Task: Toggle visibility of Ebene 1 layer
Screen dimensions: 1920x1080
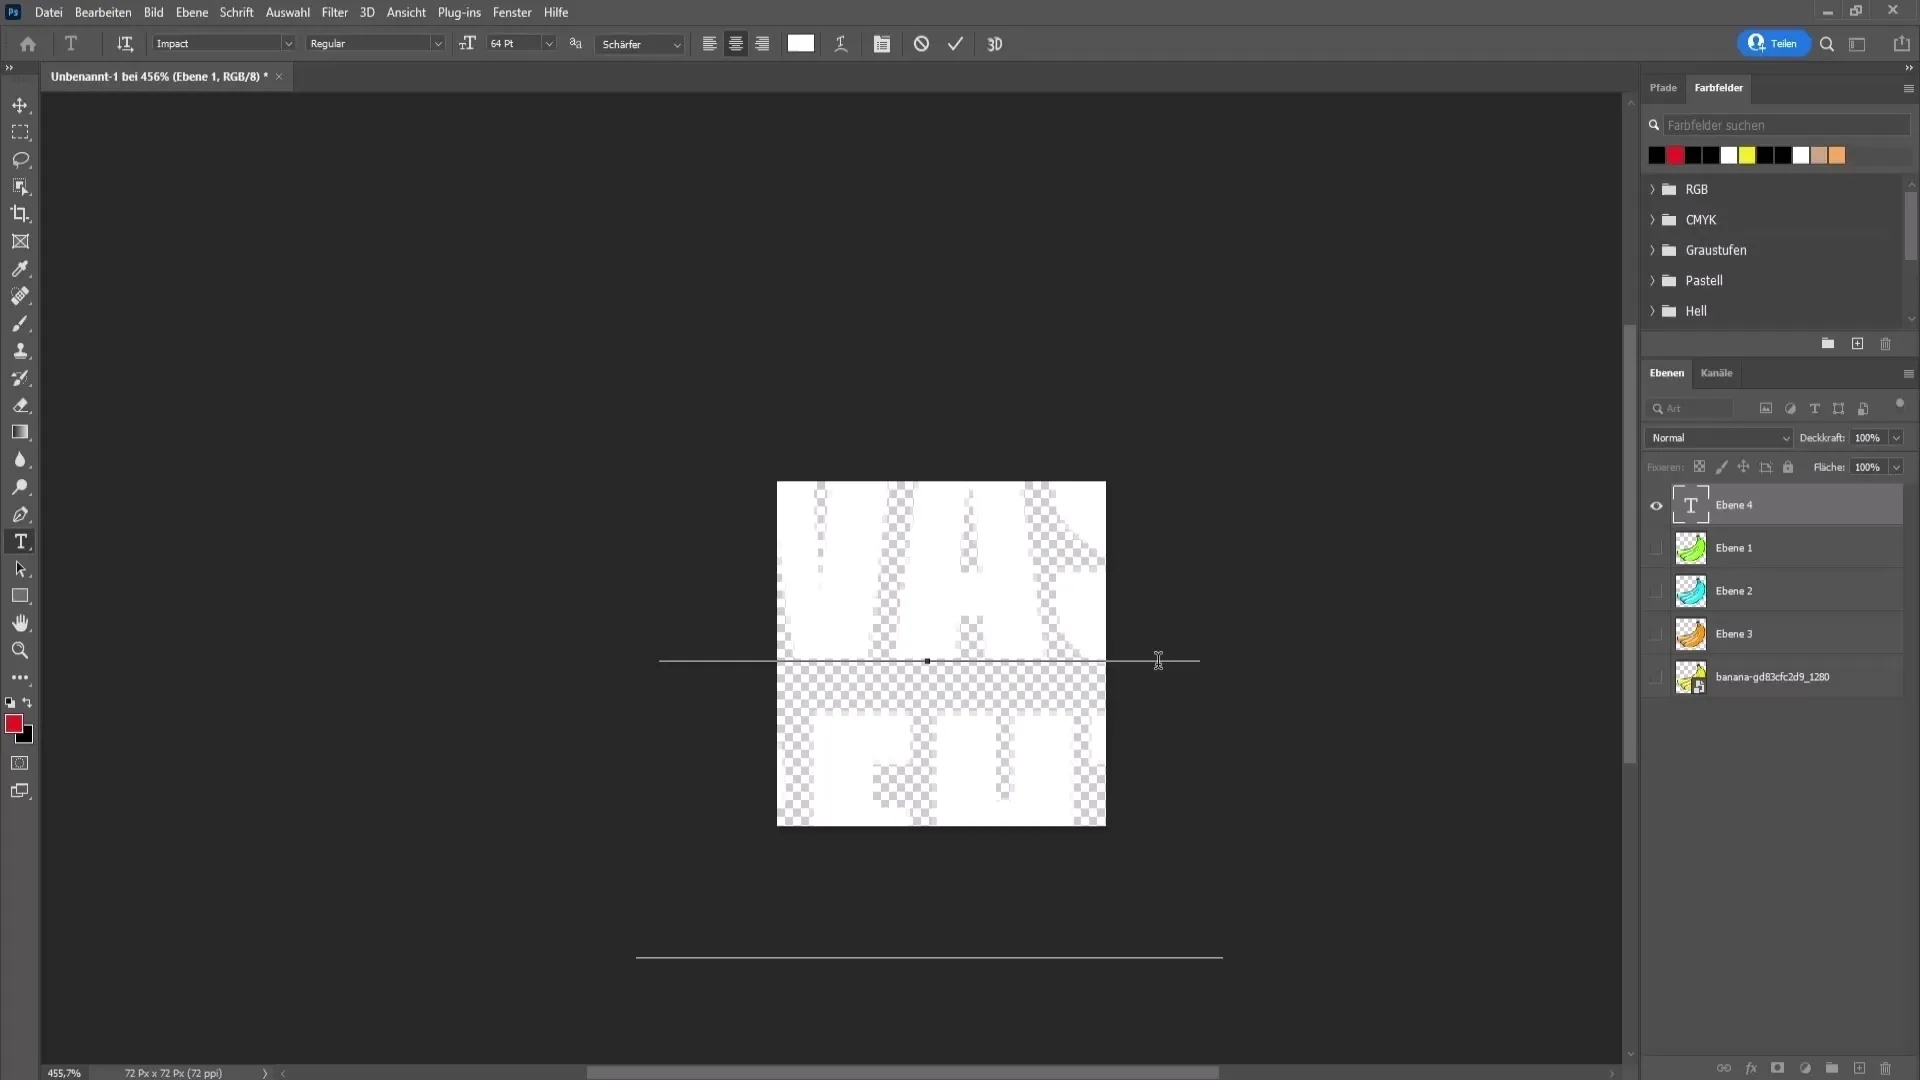Action: pos(1656,547)
